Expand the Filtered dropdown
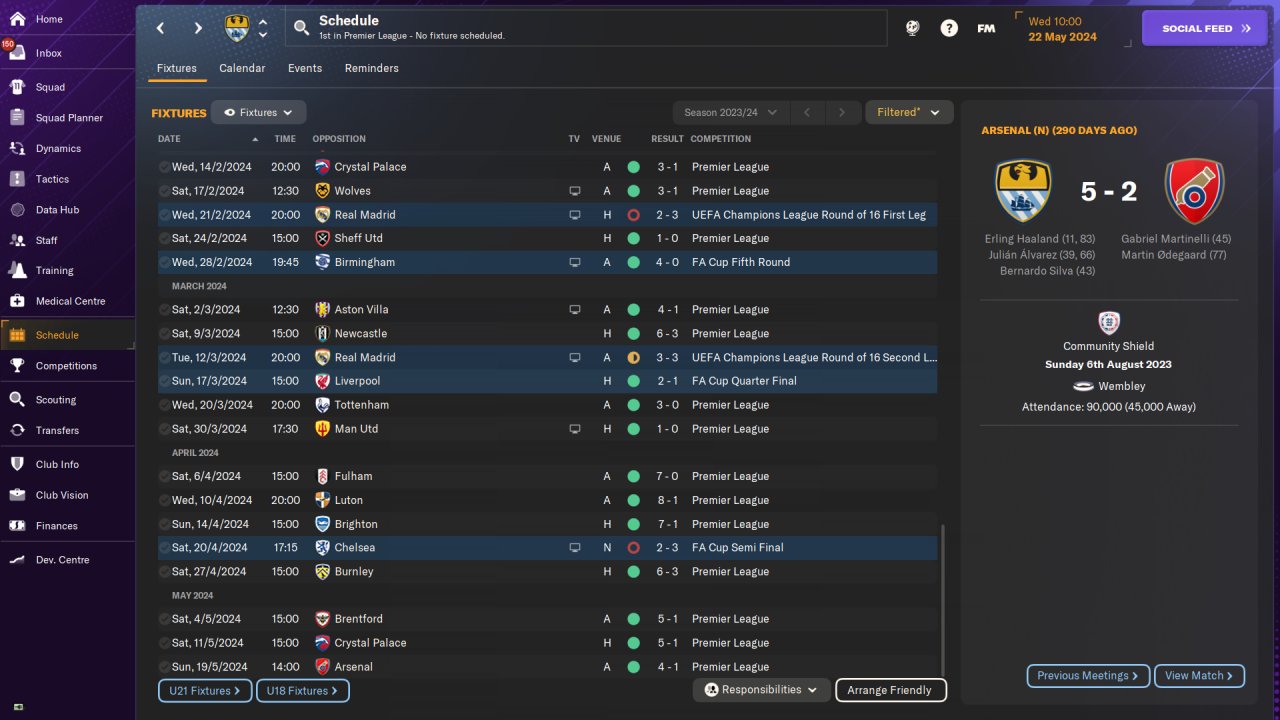 pos(908,113)
